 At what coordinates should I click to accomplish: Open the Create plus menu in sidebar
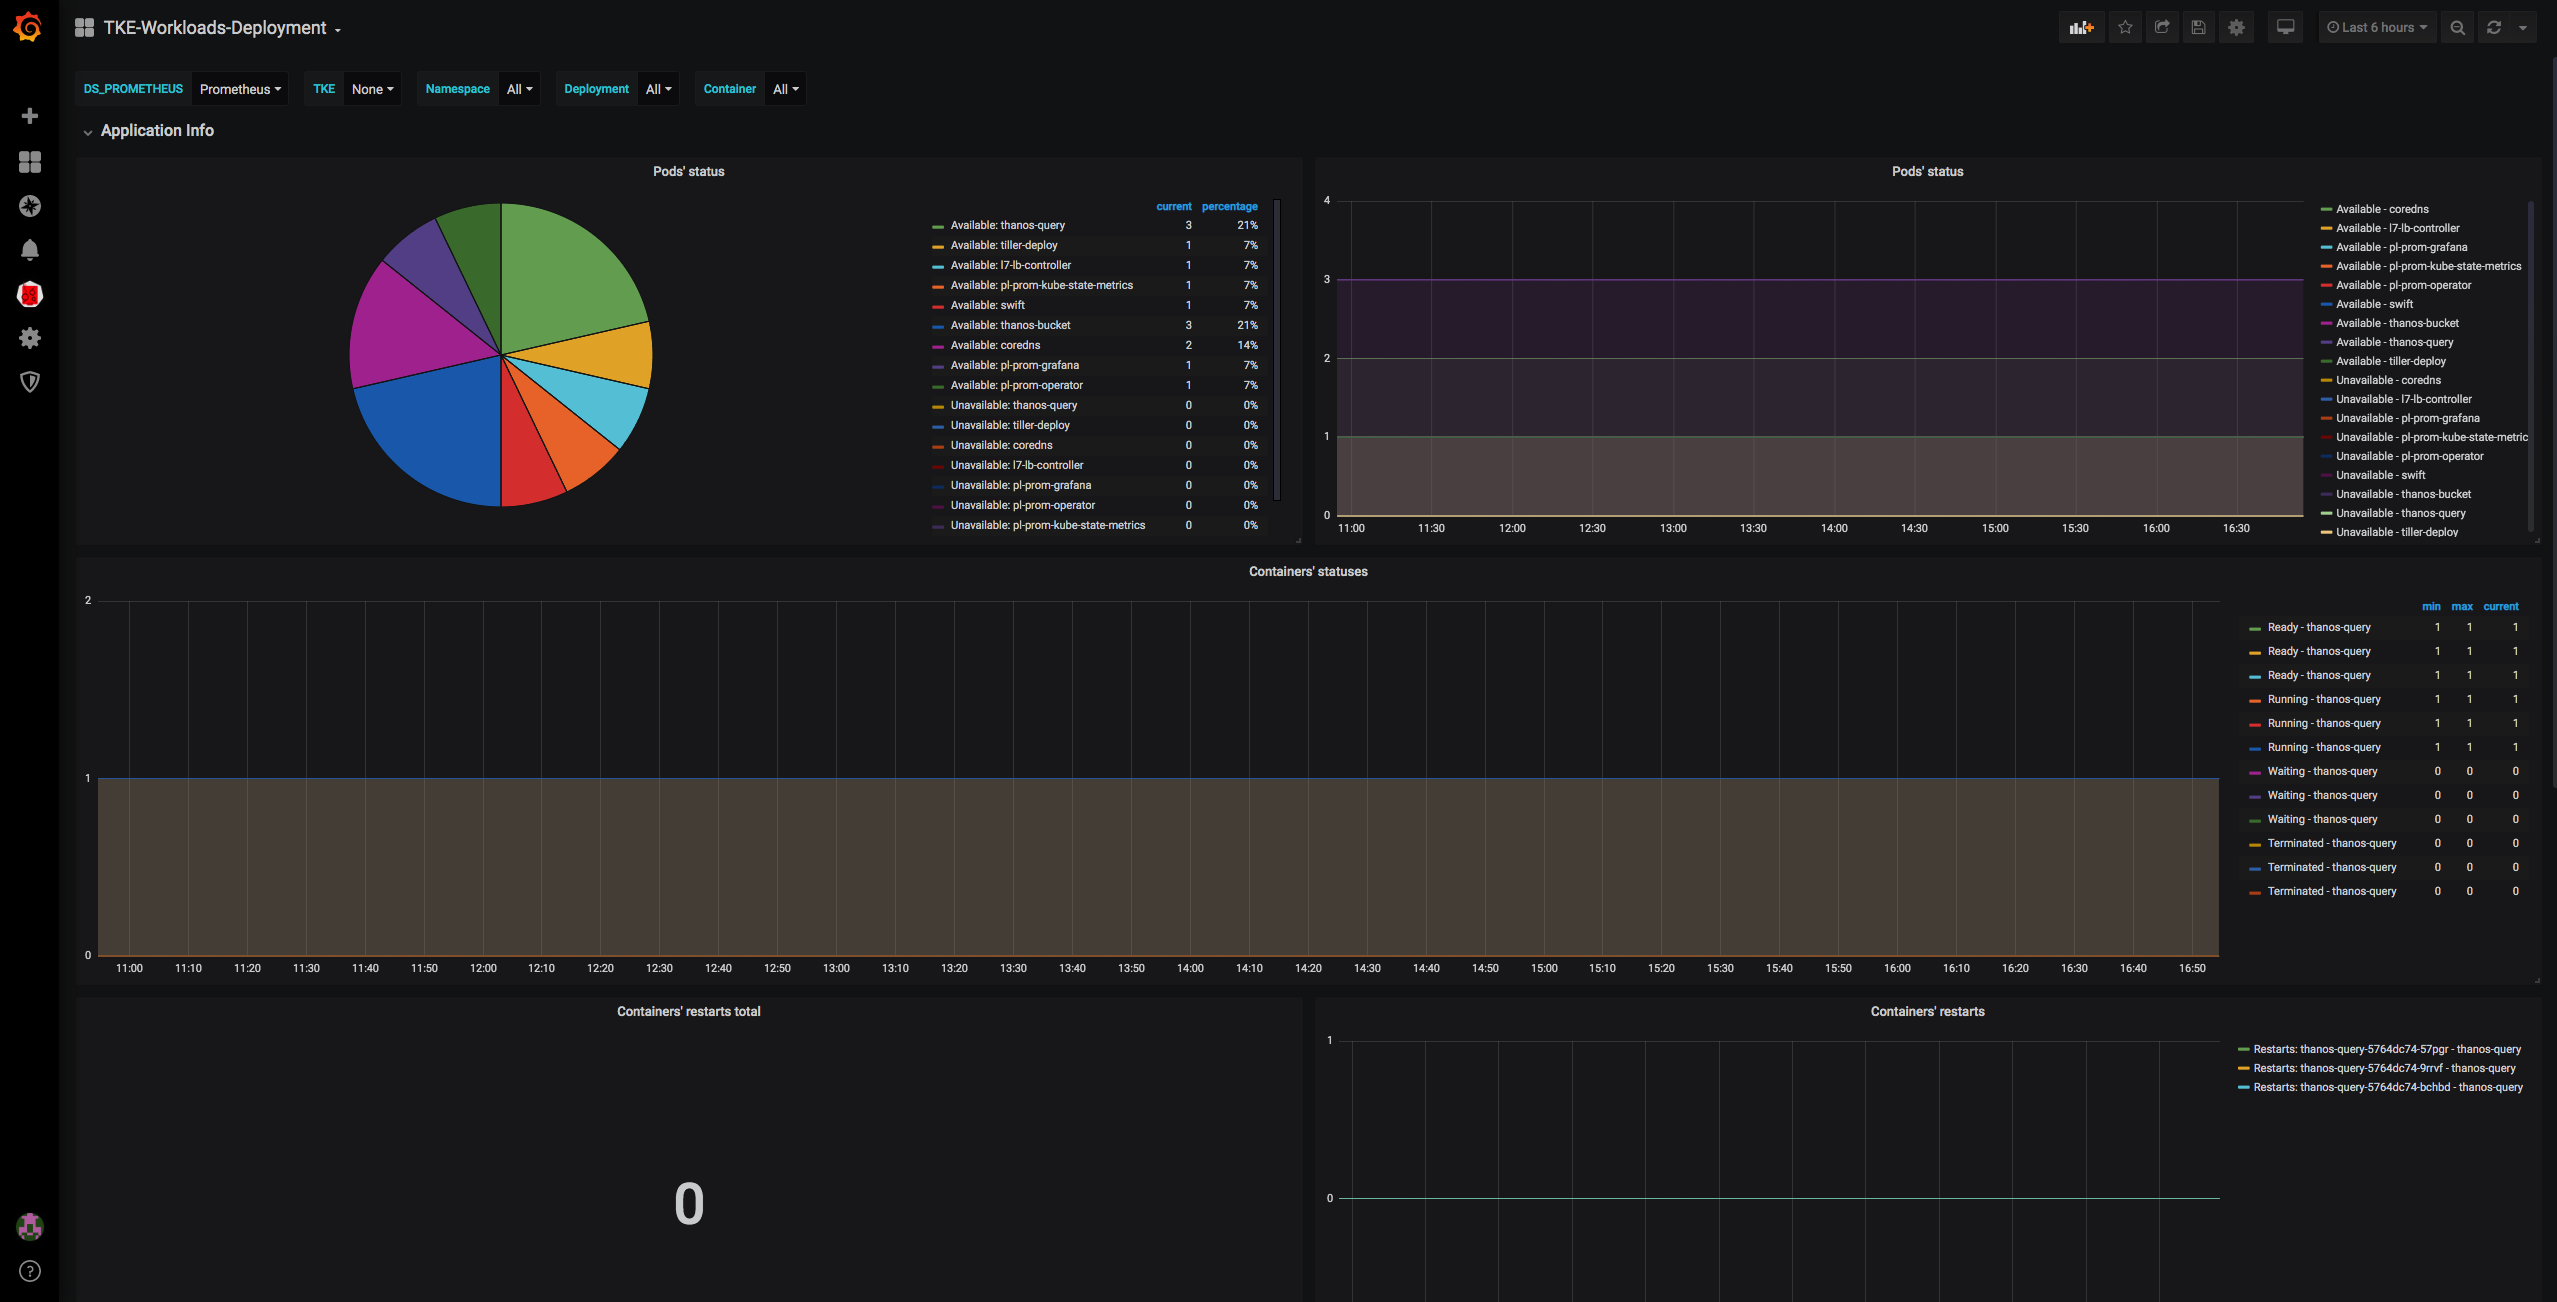coord(30,116)
